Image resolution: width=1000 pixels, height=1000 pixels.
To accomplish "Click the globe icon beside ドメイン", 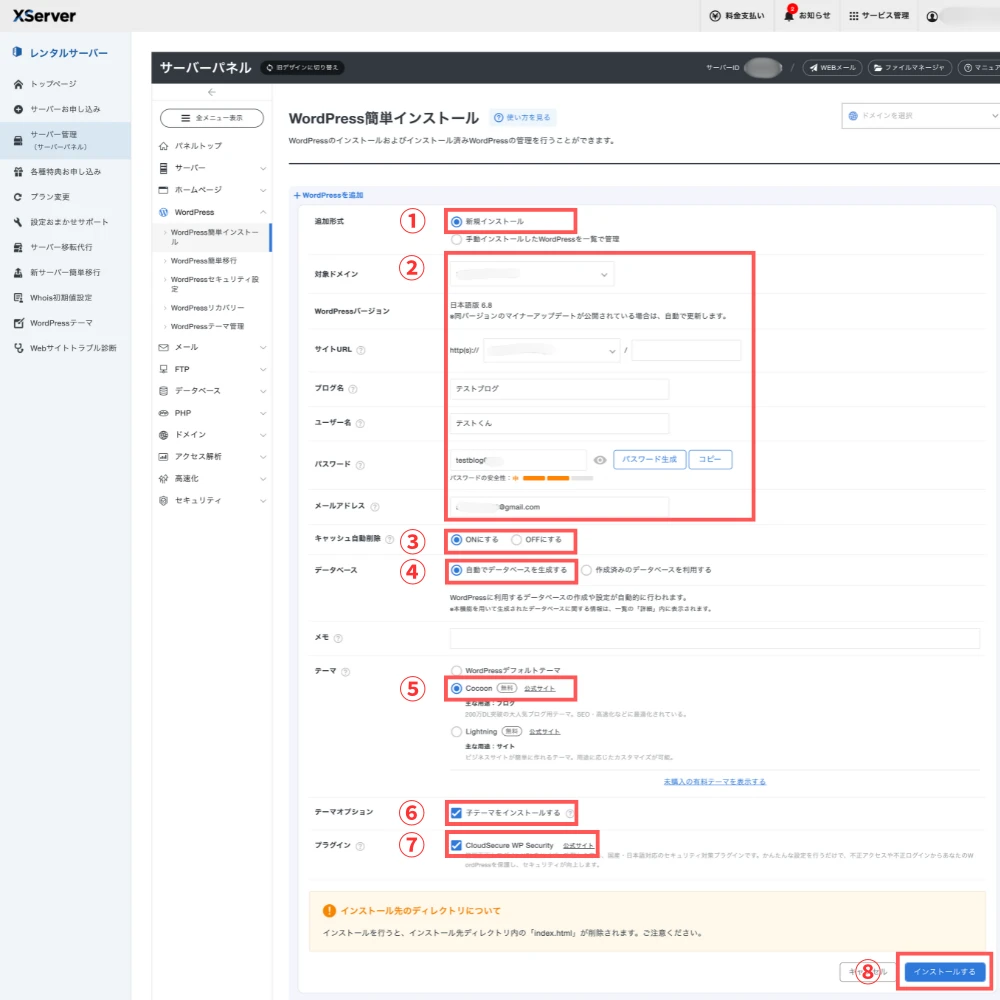I will [163, 435].
